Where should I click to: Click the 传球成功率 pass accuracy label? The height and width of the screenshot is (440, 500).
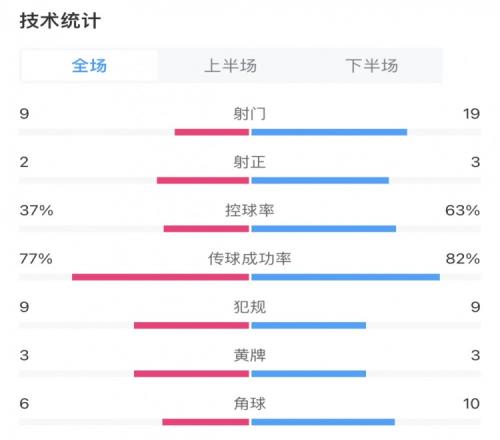pos(249,259)
